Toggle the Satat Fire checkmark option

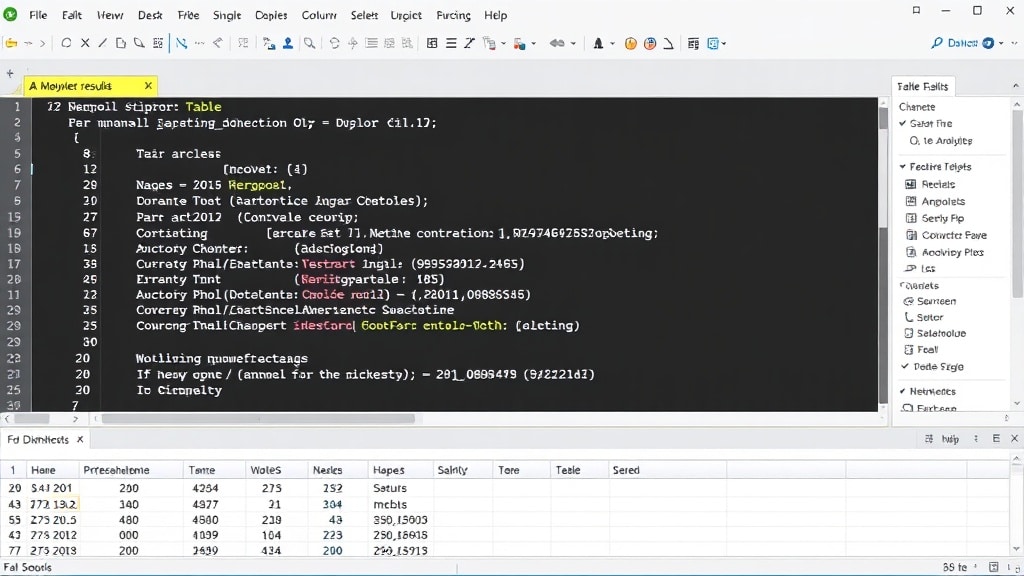[x=902, y=124]
